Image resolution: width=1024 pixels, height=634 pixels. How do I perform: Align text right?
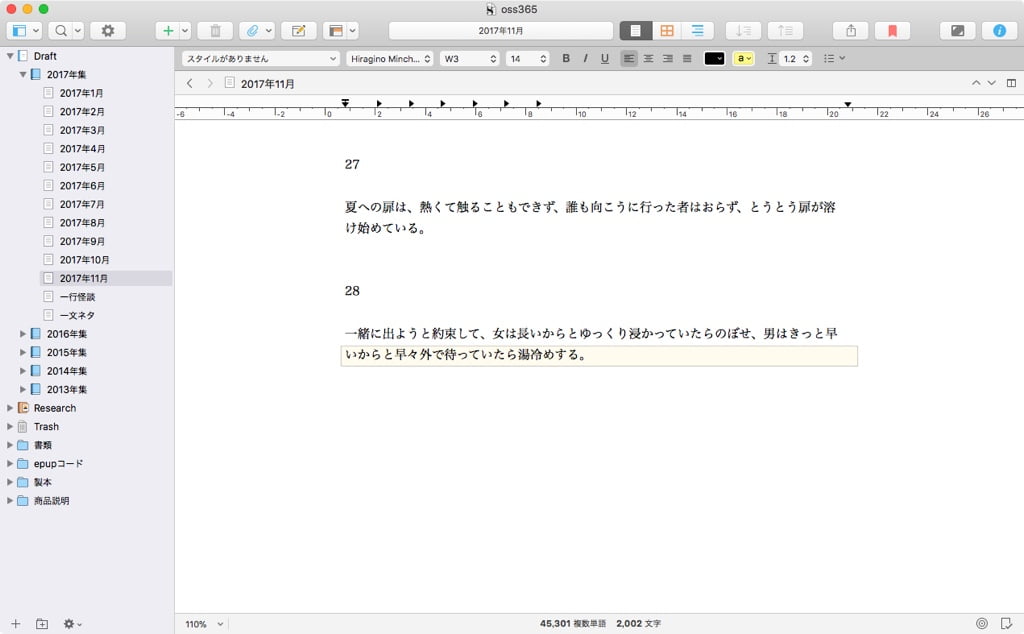[667, 59]
